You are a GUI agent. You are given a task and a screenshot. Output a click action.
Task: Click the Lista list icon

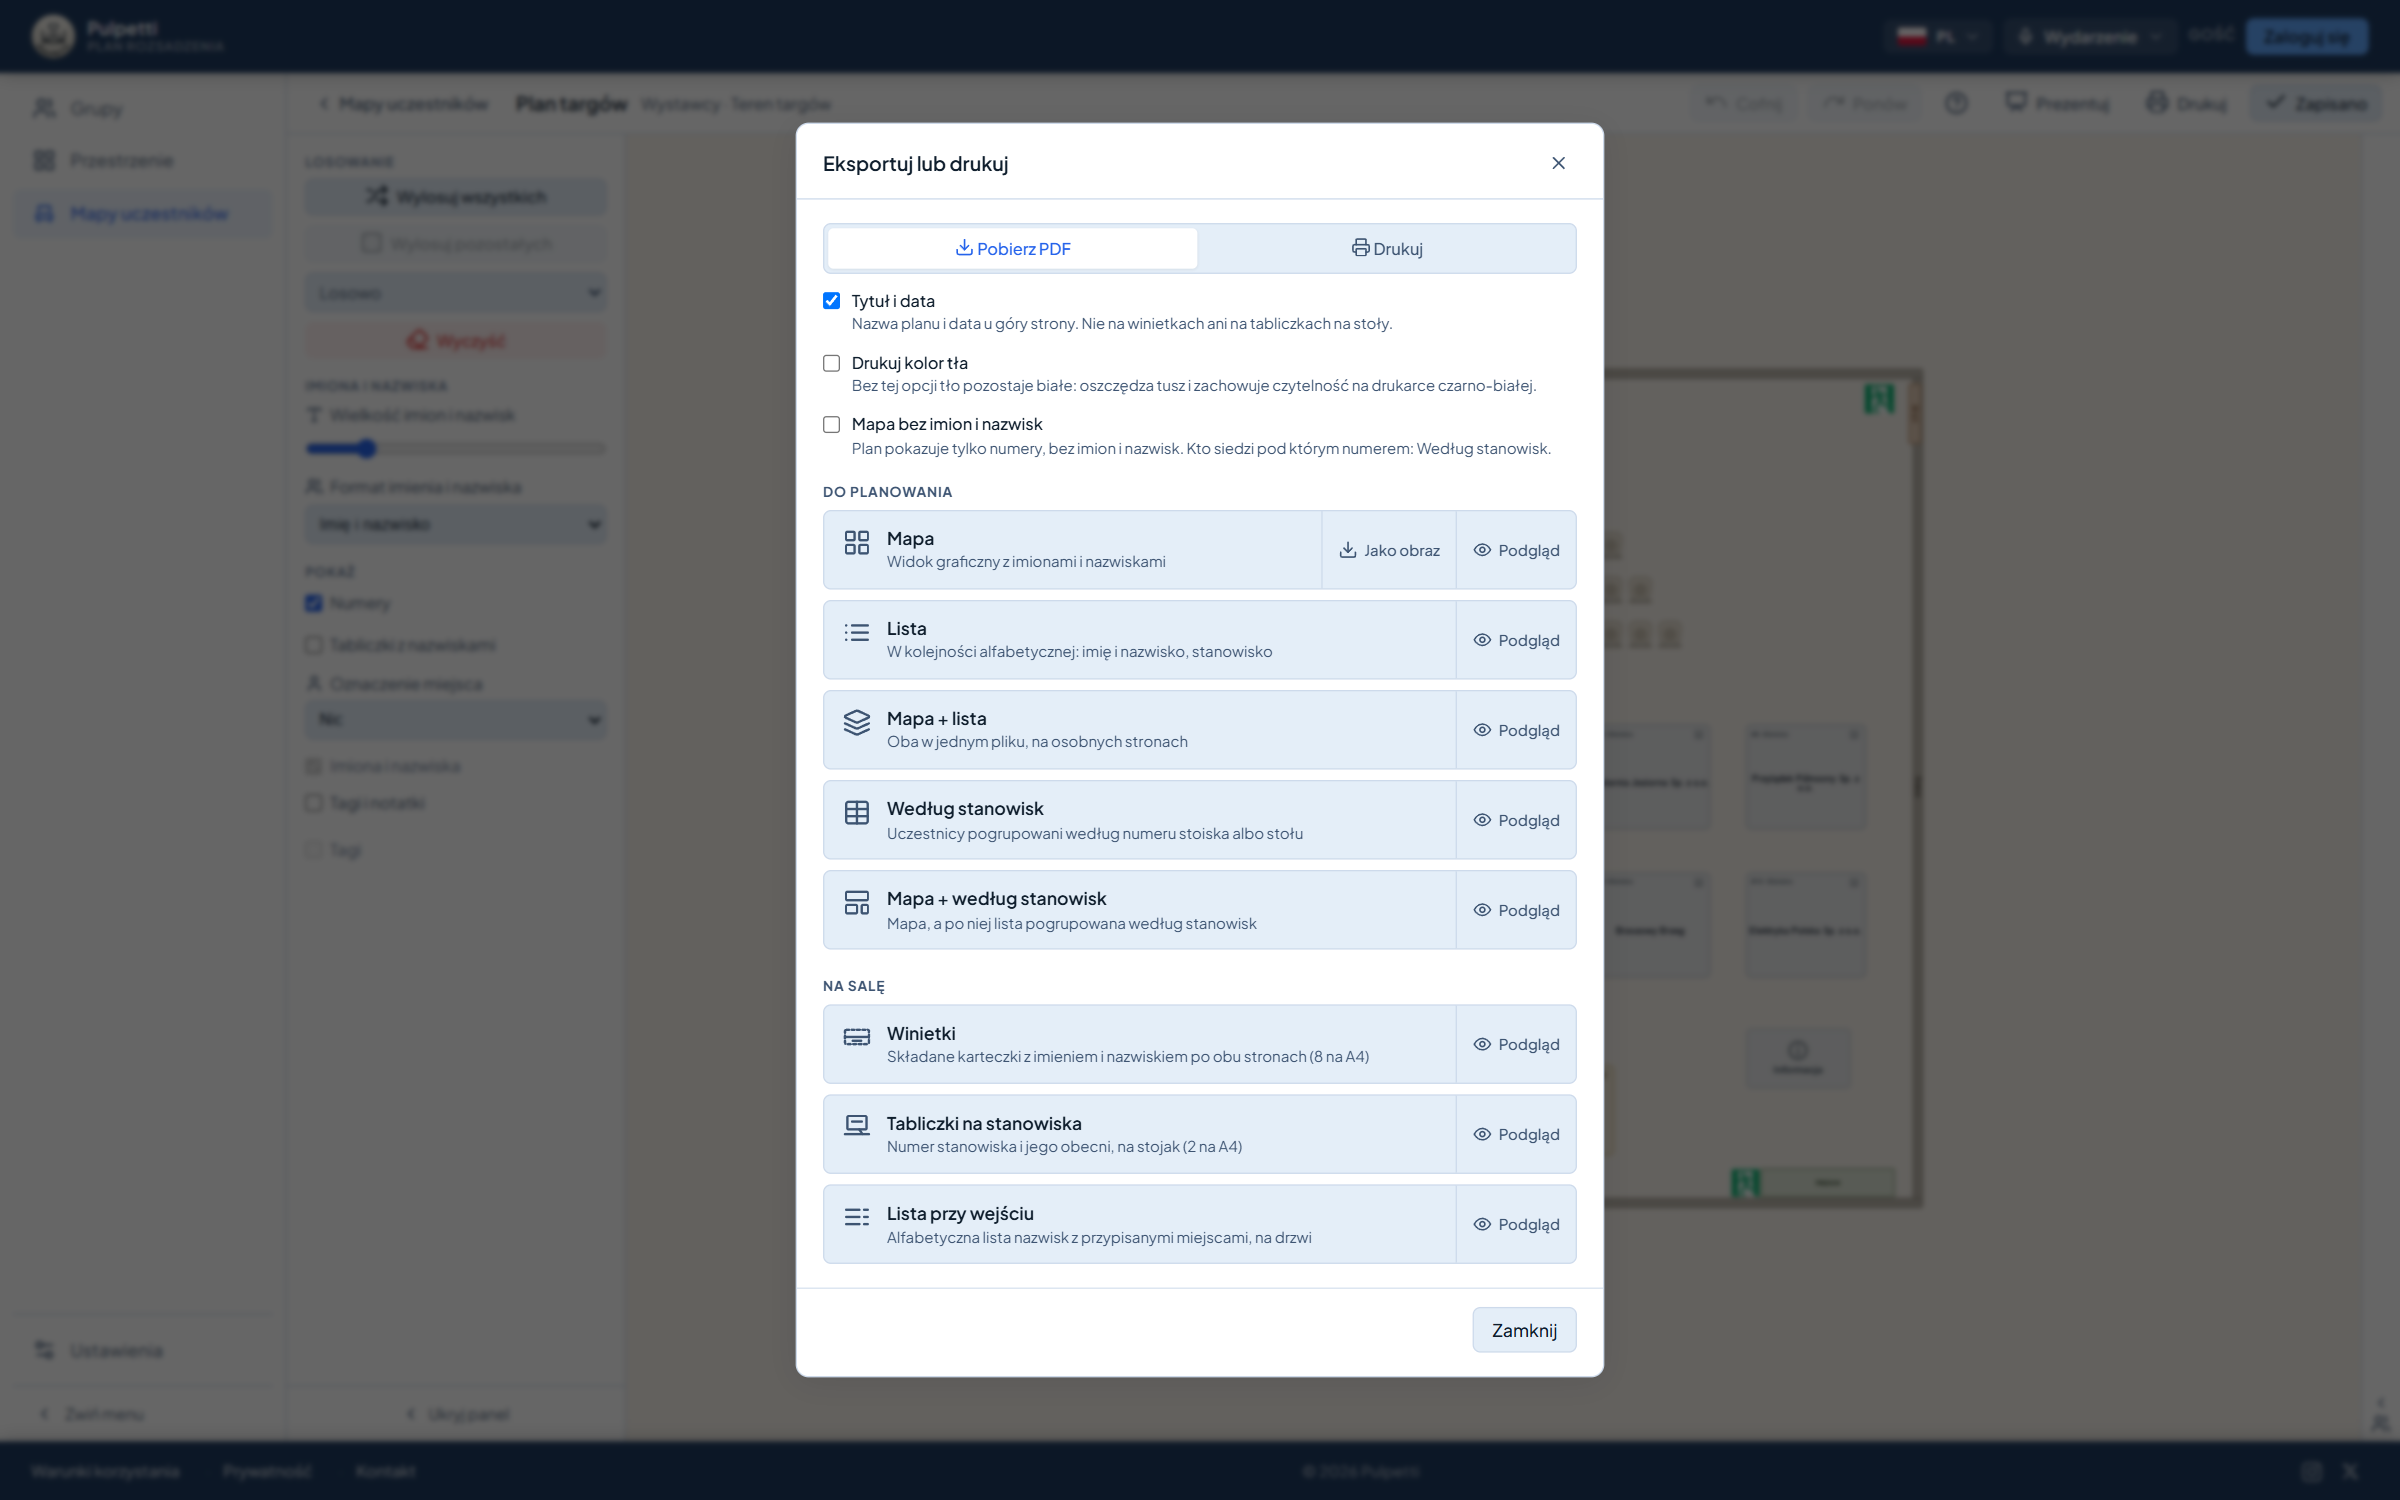856,633
